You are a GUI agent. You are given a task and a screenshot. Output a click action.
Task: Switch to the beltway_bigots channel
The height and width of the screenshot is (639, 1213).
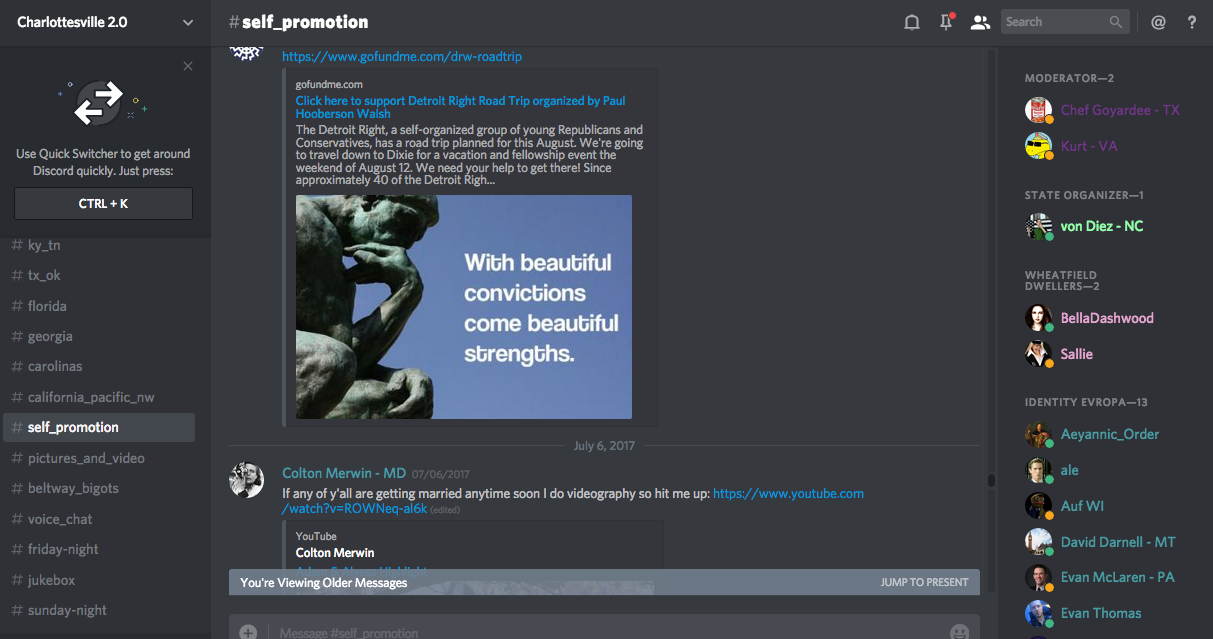click(73, 488)
